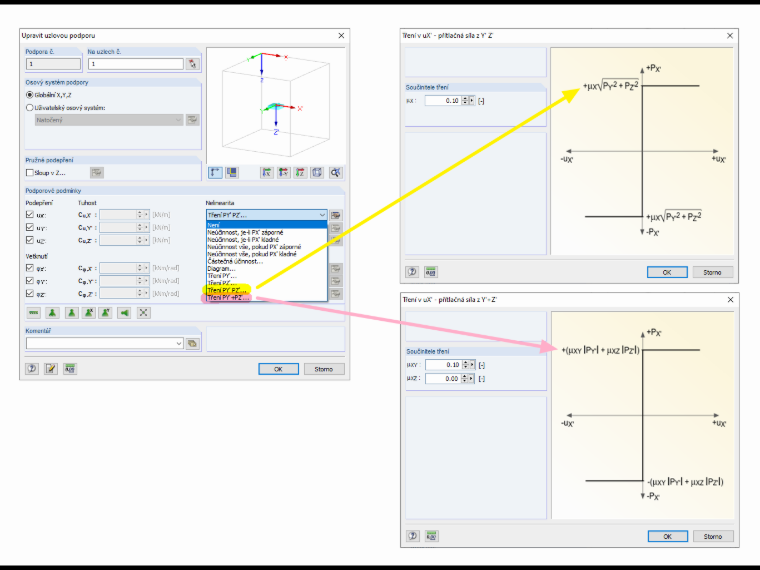This screenshot has width=760, height=570.
Task: Click Storno in the Y'+Z' friction dialog
Action: click(x=713, y=537)
